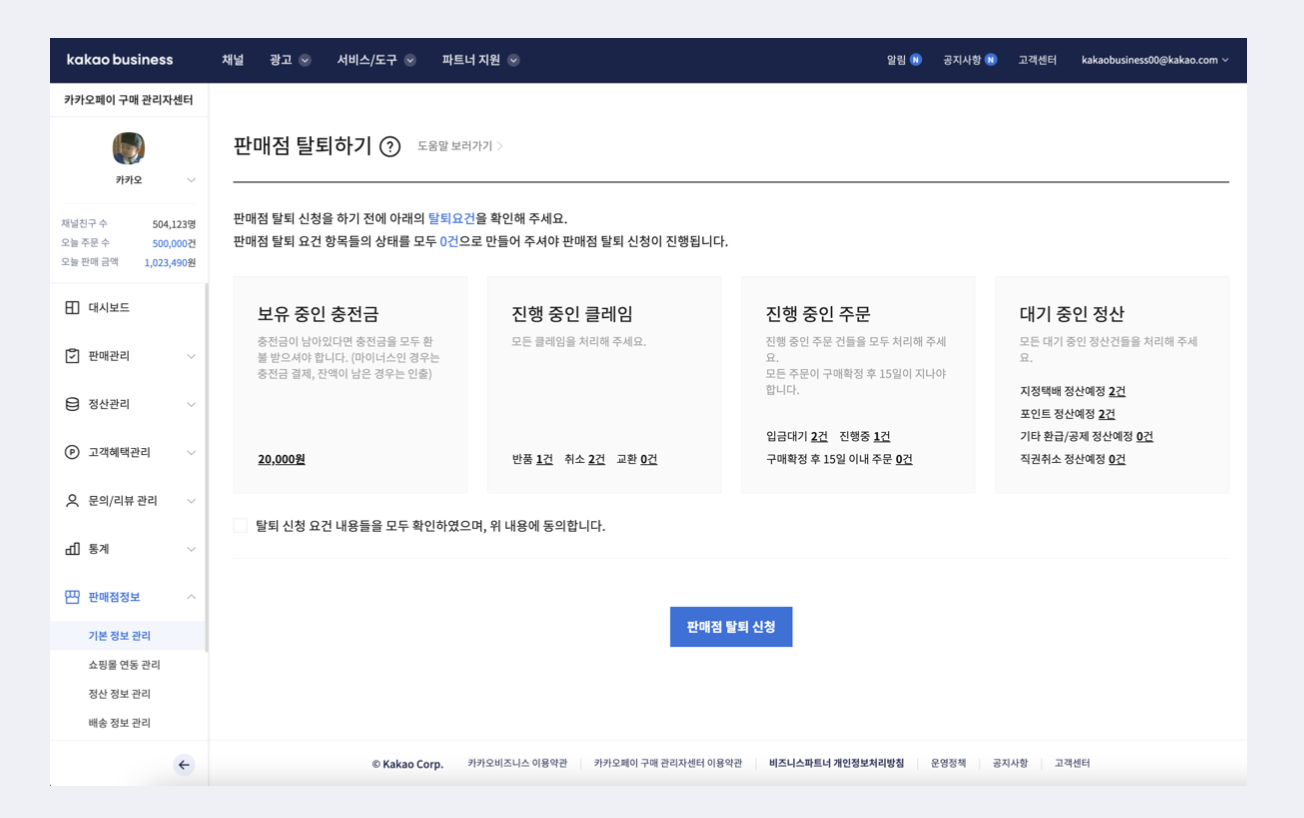1304x818 pixels.
Task: Click the 고객혜택관리 P coin icon
Action: click(72, 452)
